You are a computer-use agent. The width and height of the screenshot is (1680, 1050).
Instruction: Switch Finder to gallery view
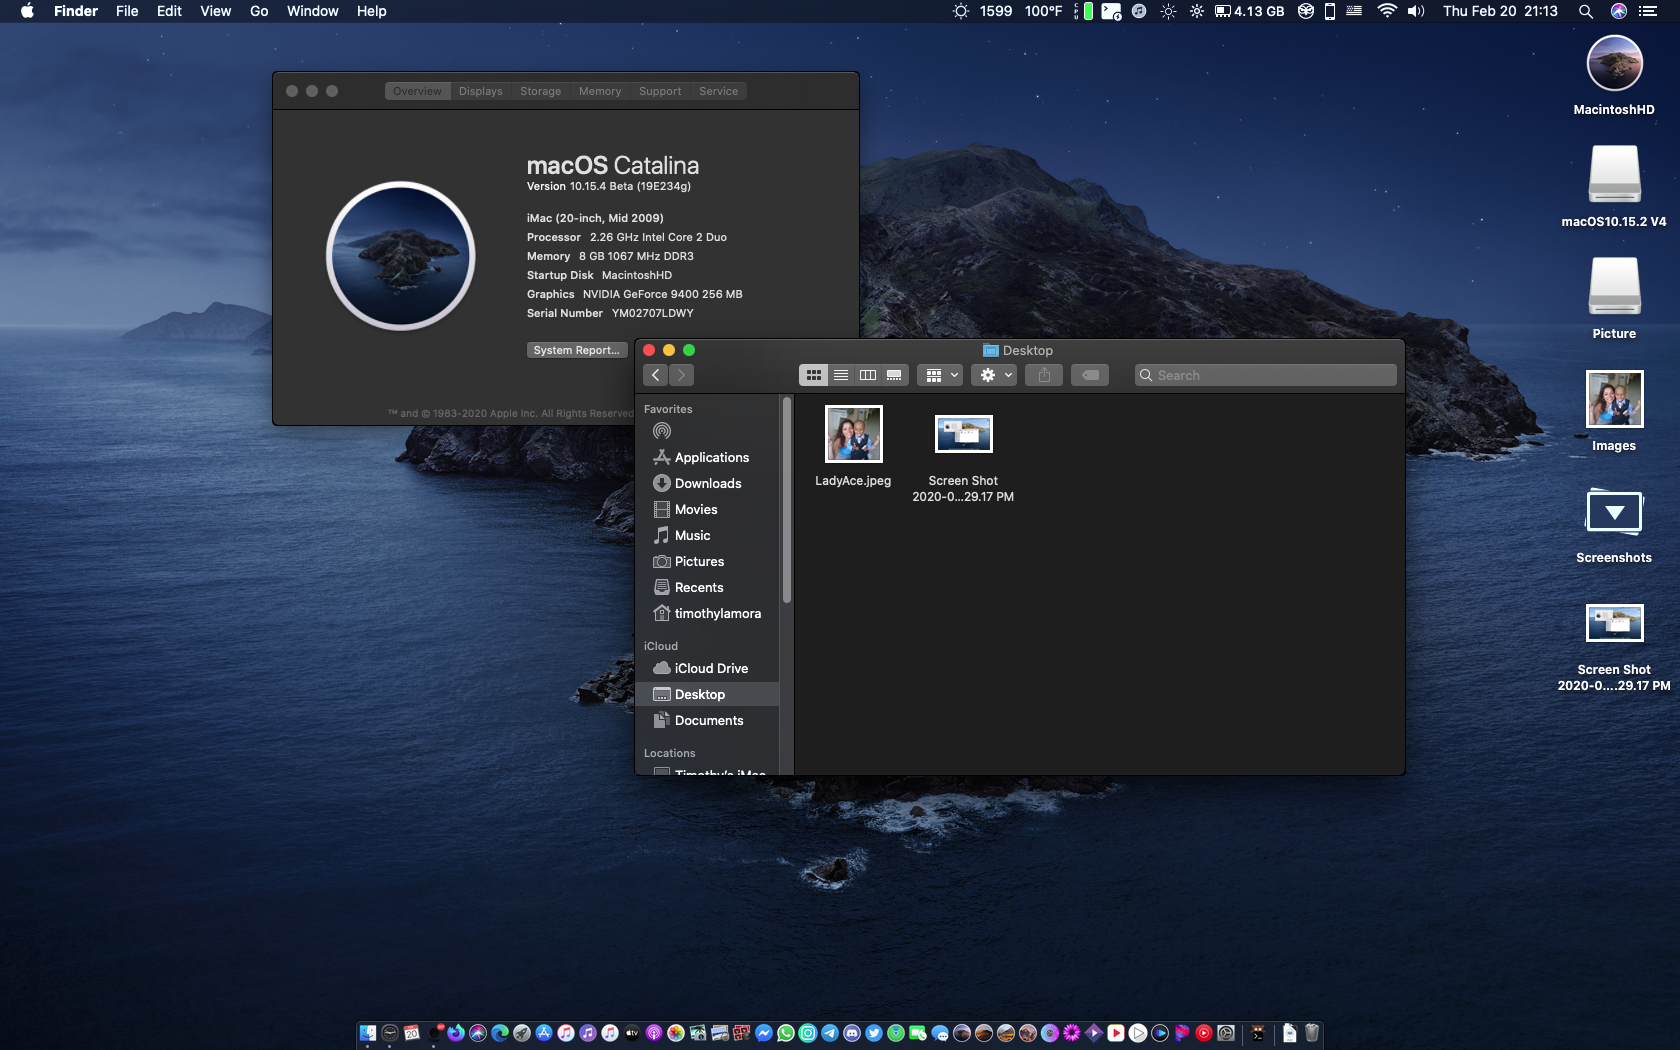point(894,375)
